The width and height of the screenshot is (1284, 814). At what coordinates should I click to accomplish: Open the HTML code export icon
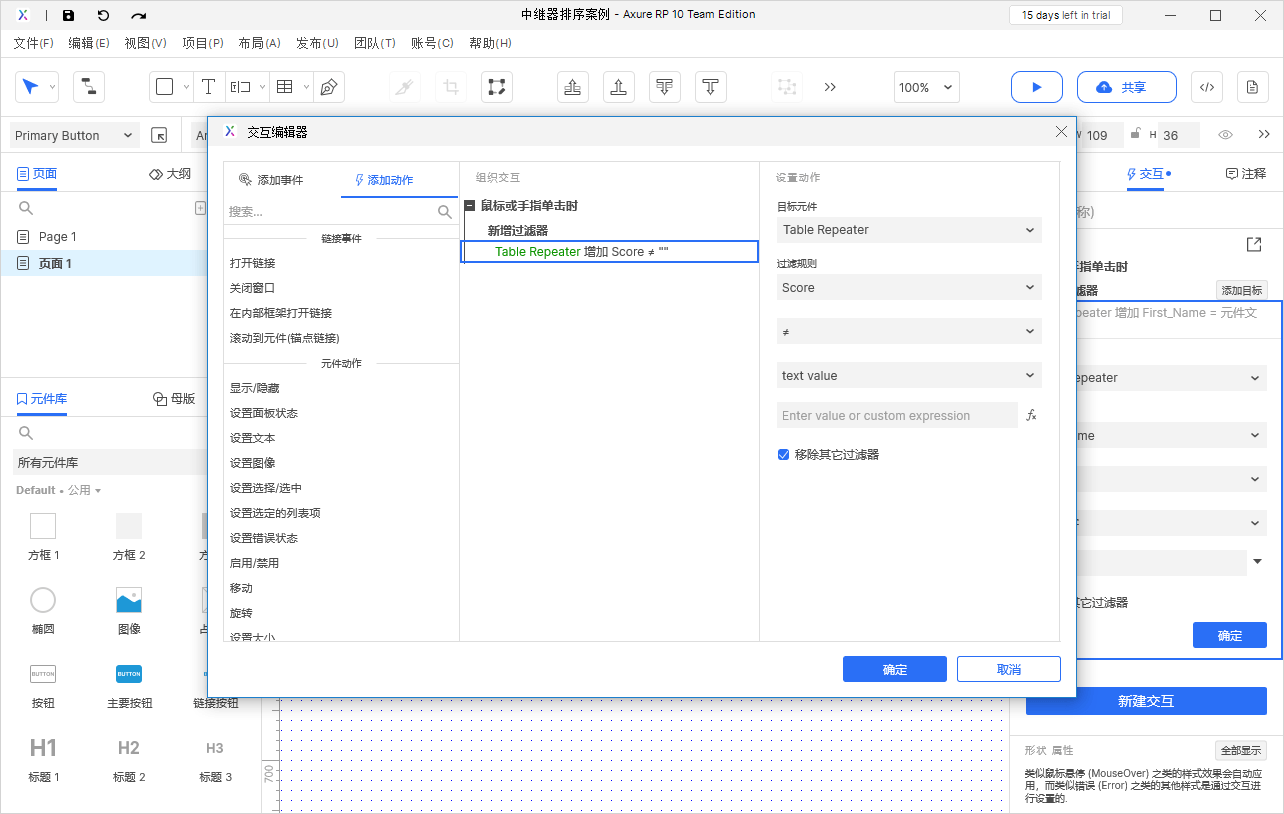pos(1207,87)
